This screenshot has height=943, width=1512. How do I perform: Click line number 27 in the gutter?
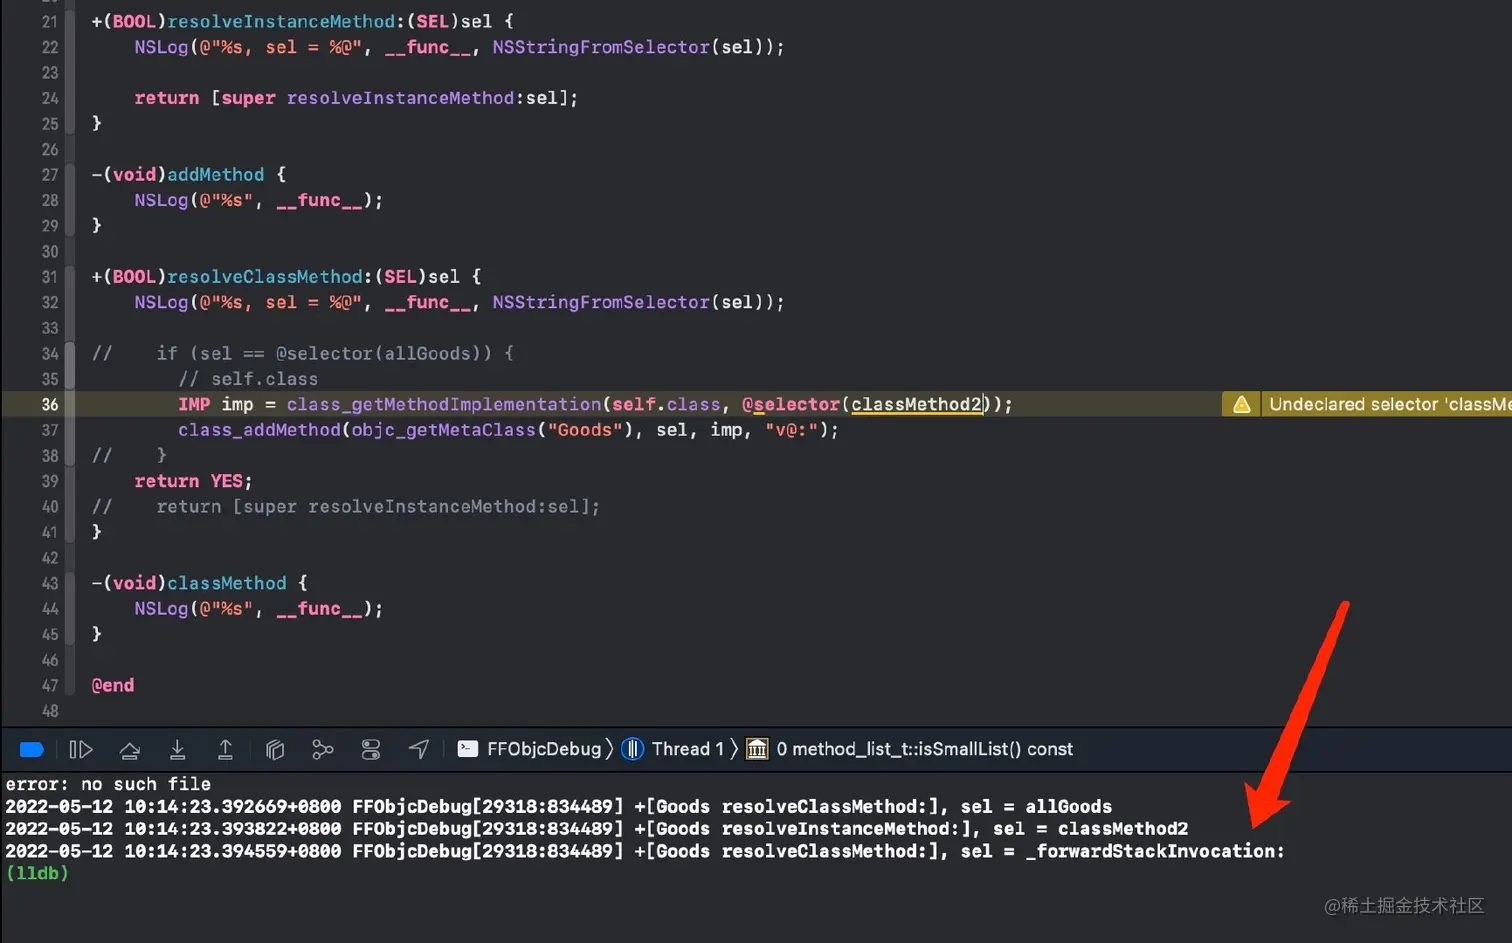click(50, 174)
